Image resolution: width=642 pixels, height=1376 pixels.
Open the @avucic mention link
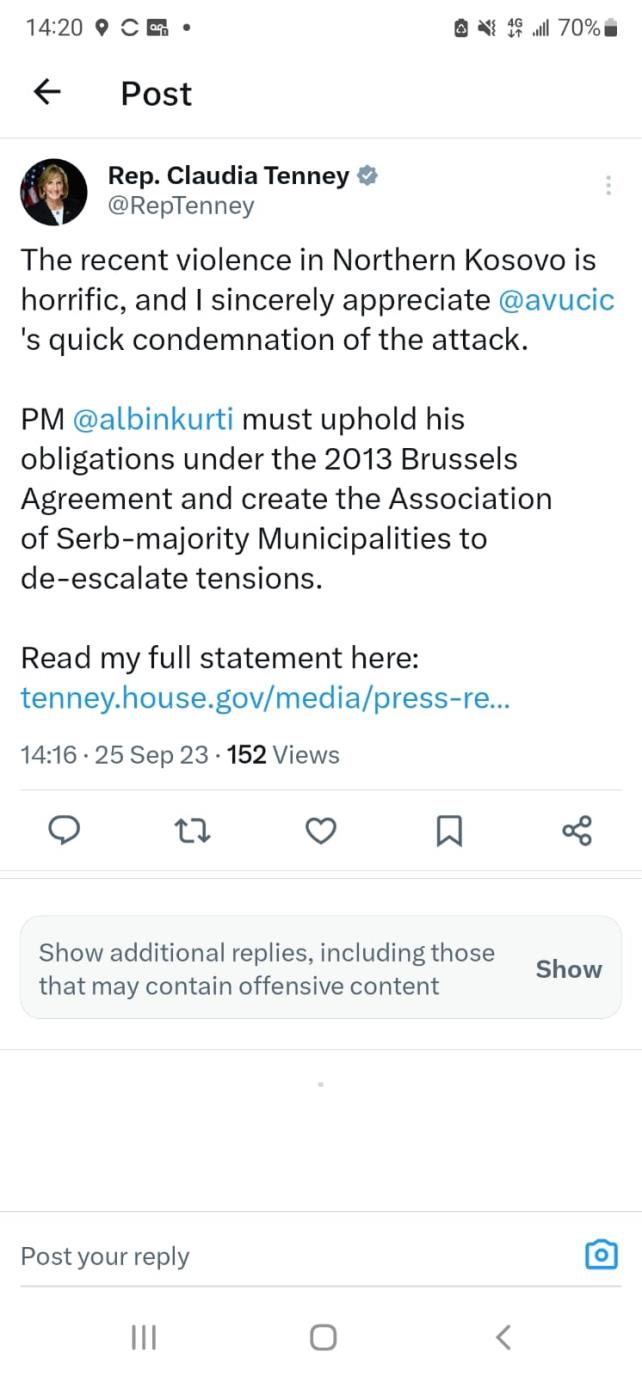click(555, 300)
